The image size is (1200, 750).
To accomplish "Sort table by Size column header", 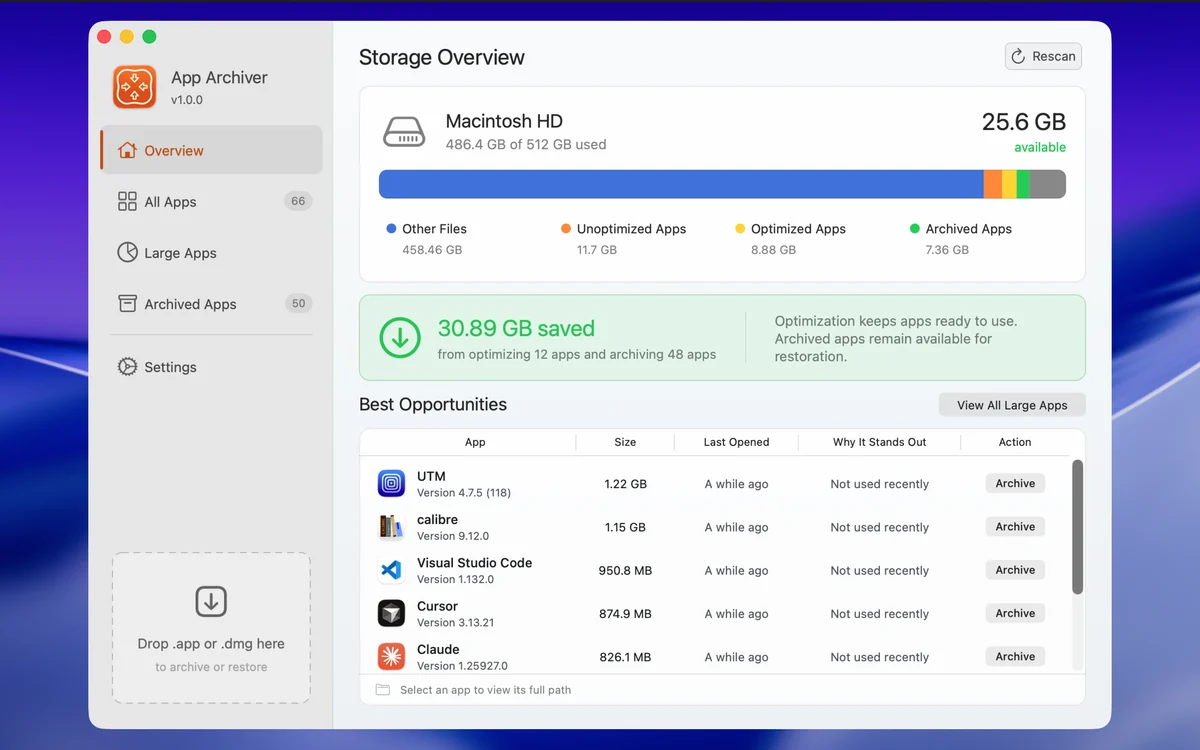I will (625, 442).
